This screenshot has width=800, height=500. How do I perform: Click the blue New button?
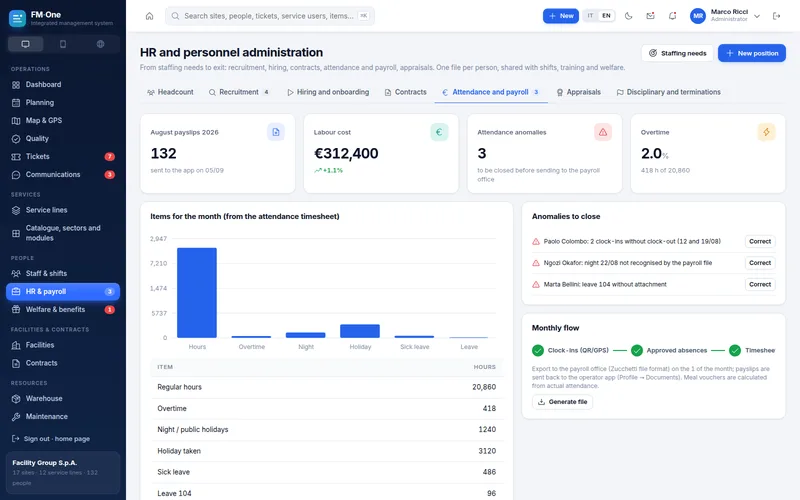561,16
